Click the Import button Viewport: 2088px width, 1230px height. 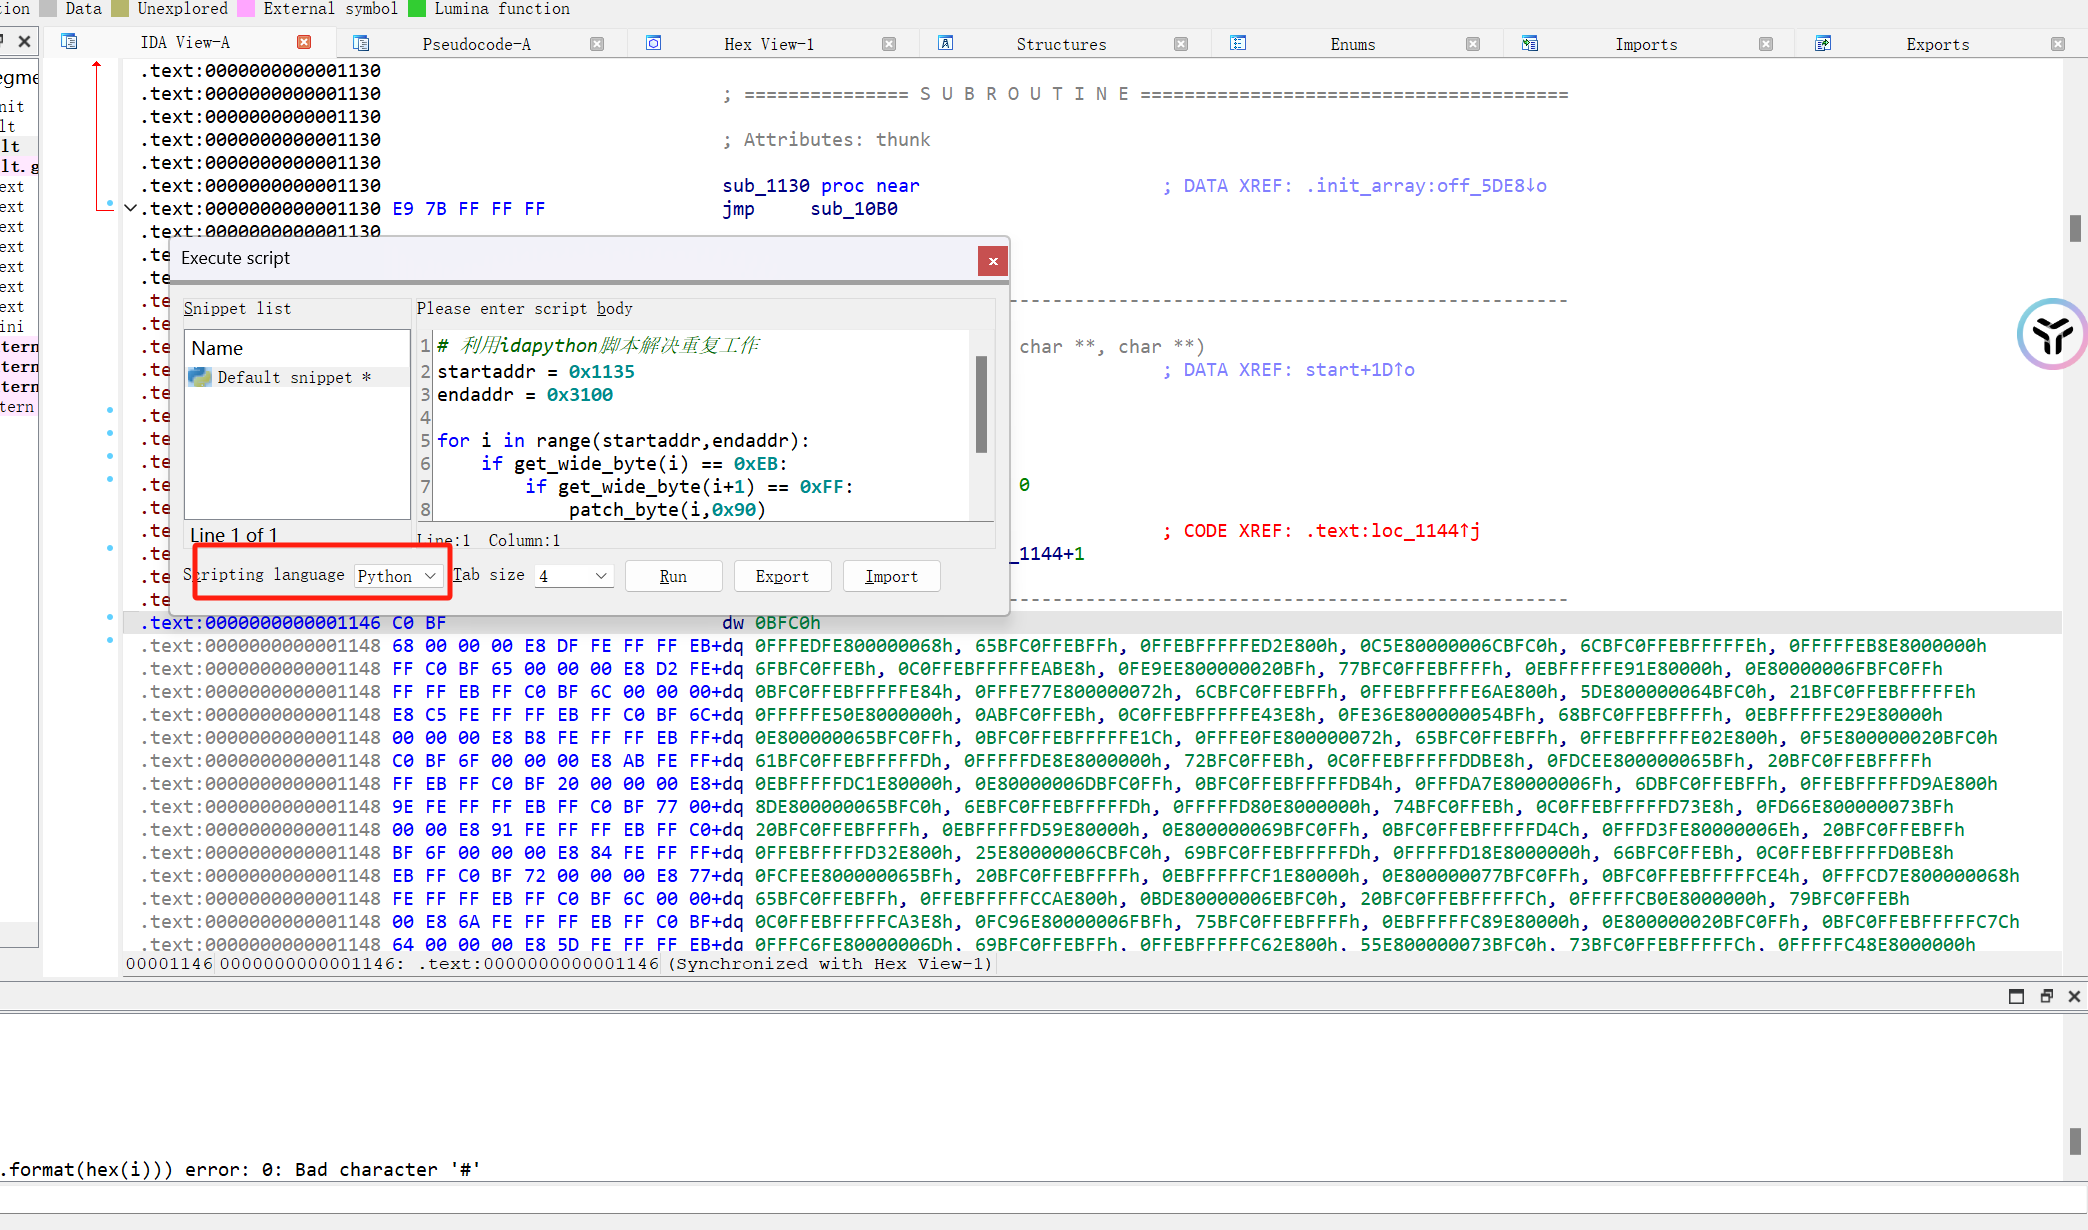pos(890,576)
